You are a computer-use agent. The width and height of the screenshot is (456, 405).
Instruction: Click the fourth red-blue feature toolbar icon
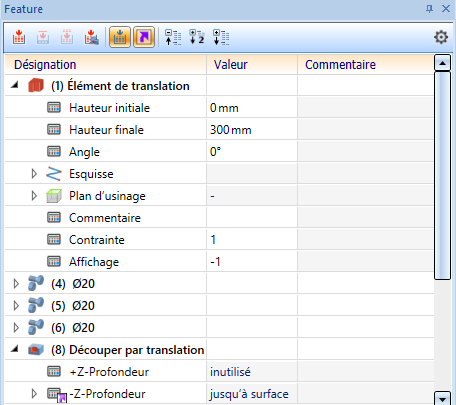pyautogui.click(x=91, y=37)
